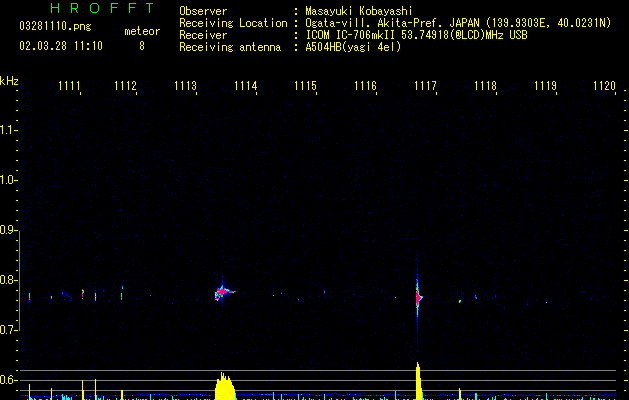
Task: Click the 1.0 kHz frequency label
Action: 7,180
